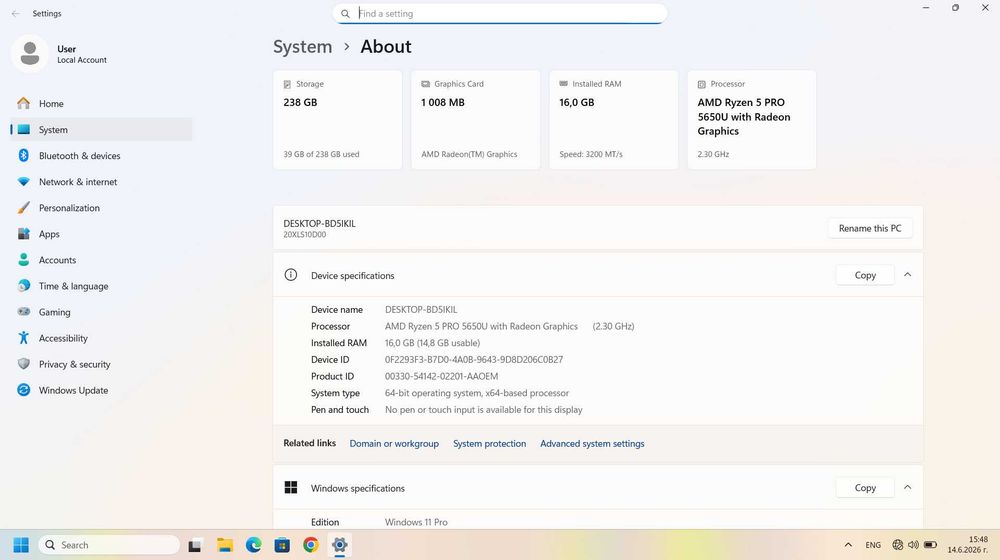Viewport: 1000px width, 560px height.
Task: Click the User profile avatar
Action: pos(29,54)
